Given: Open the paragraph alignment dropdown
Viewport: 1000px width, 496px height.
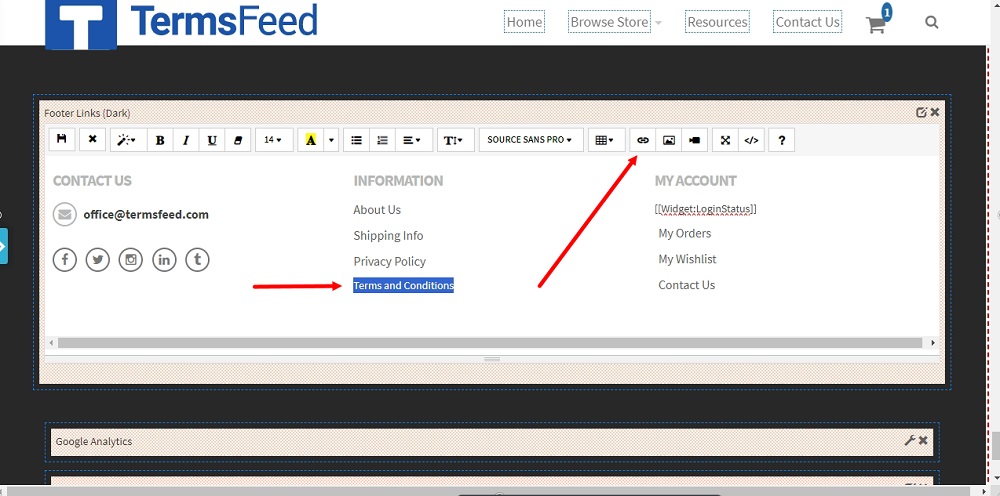Looking at the screenshot, I should tap(412, 140).
